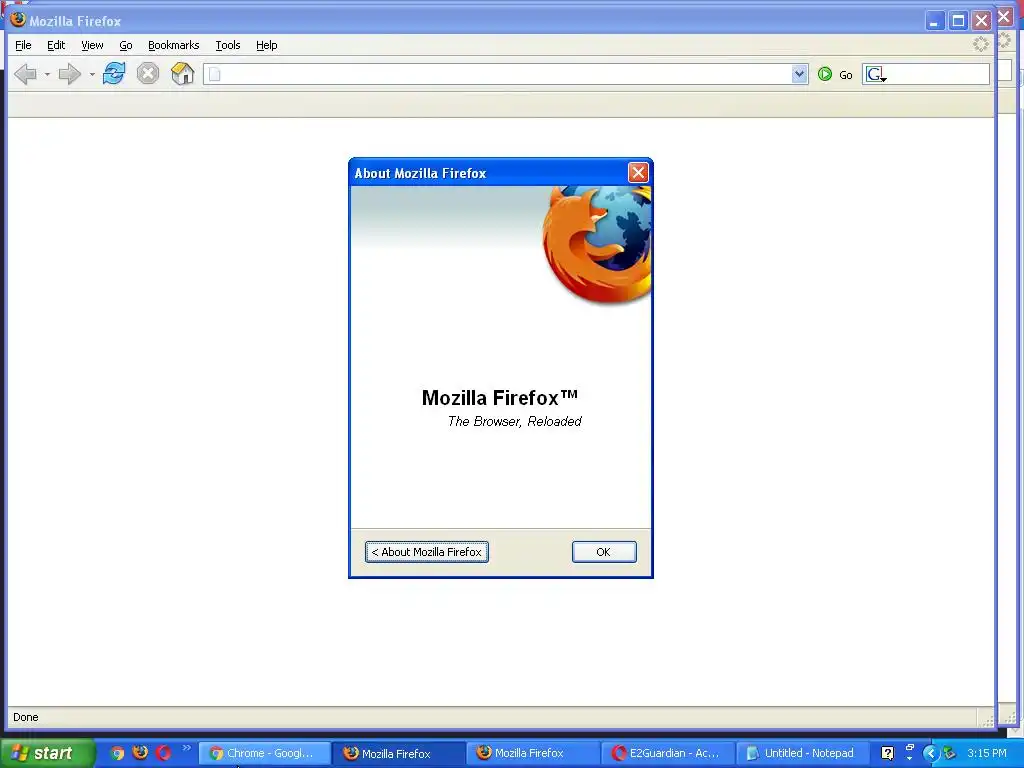
Task: Maximize the Mozilla Firefox window
Action: click(x=958, y=21)
